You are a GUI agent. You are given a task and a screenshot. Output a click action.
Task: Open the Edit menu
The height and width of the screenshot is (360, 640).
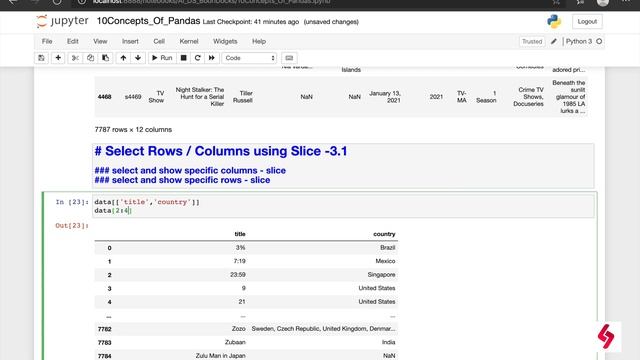click(x=73, y=41)
